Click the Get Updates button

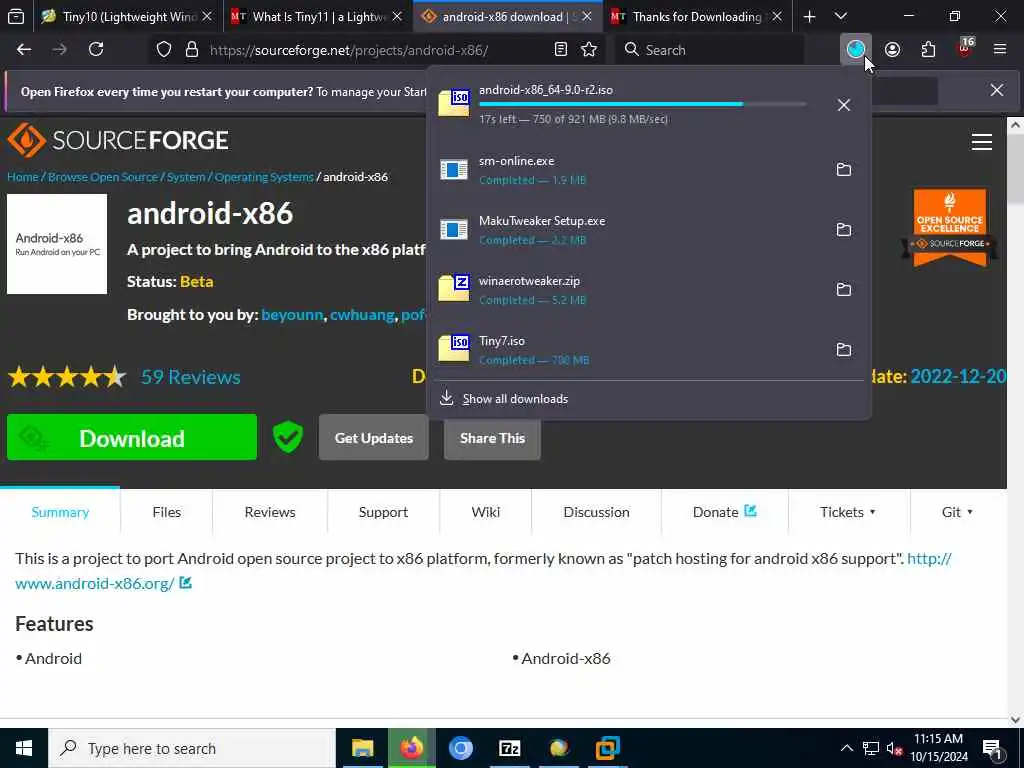coord(374,438)
